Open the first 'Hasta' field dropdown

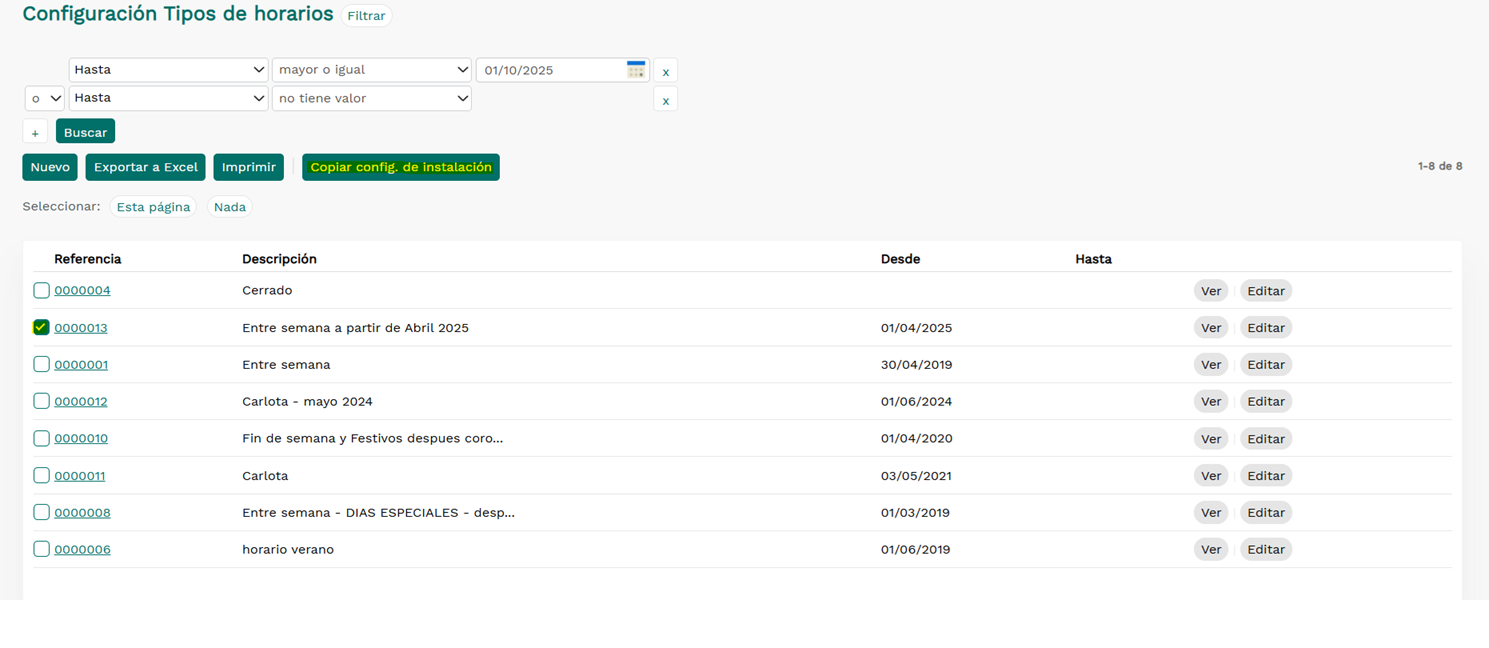tap(168, 70)
